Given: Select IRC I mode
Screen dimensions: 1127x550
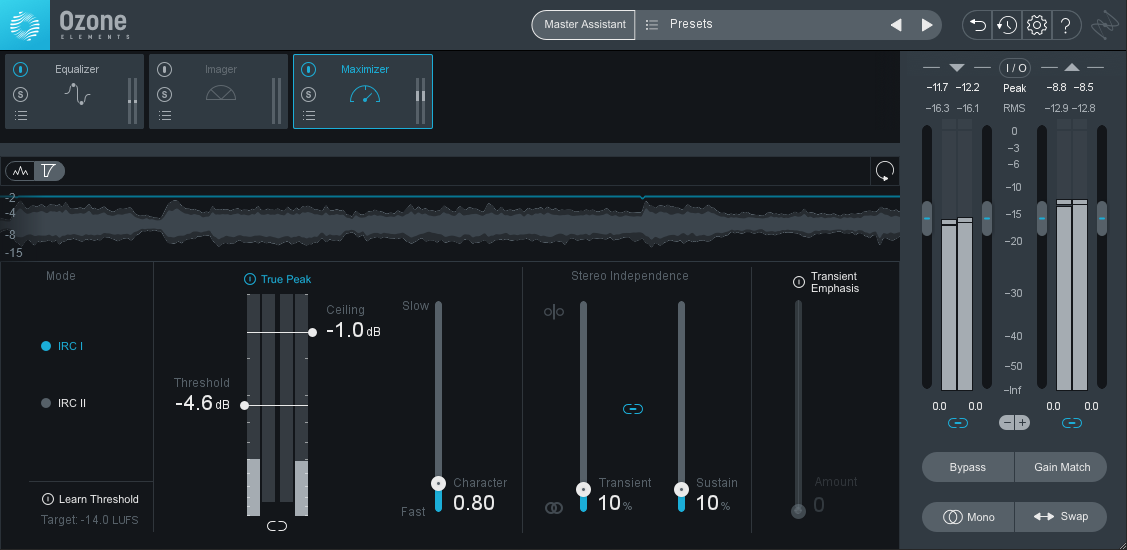Looking at the screenshot, I should [63, 346].
